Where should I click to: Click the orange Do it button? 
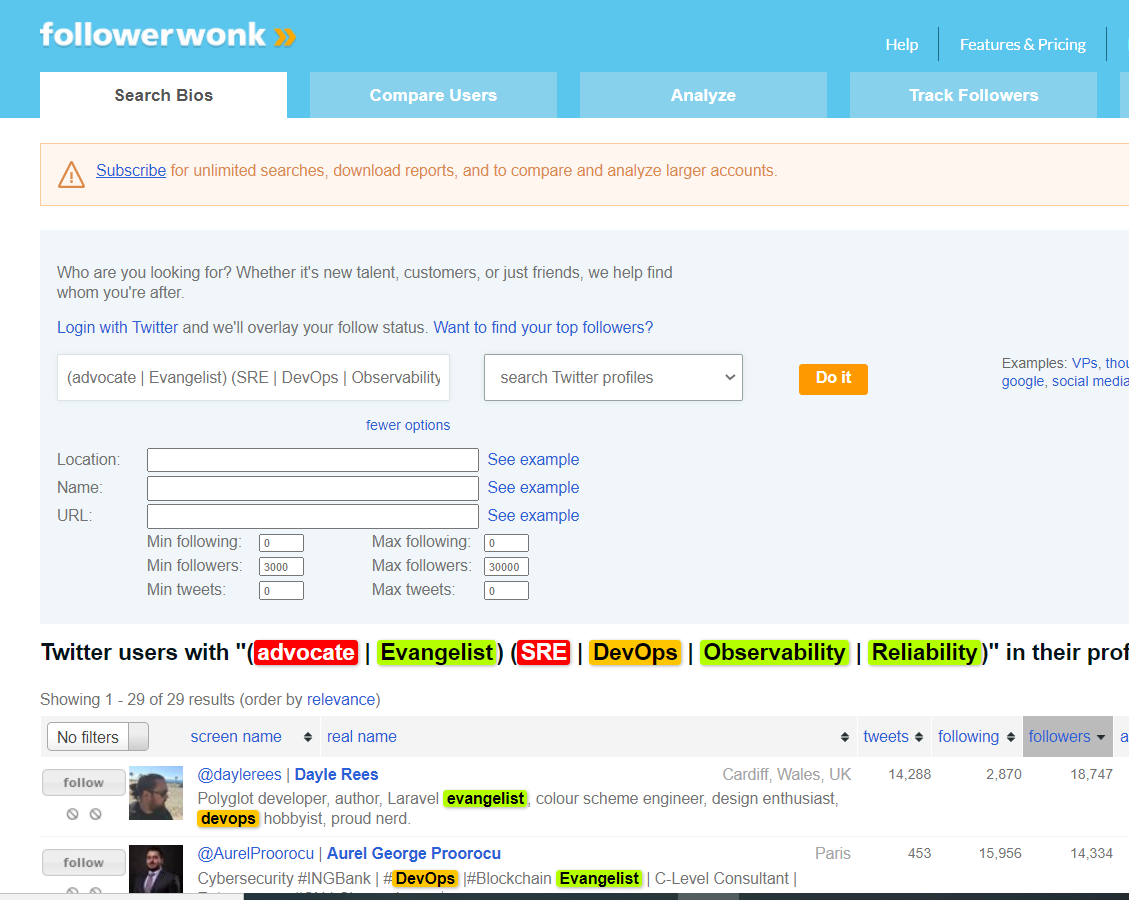point(833,379)
